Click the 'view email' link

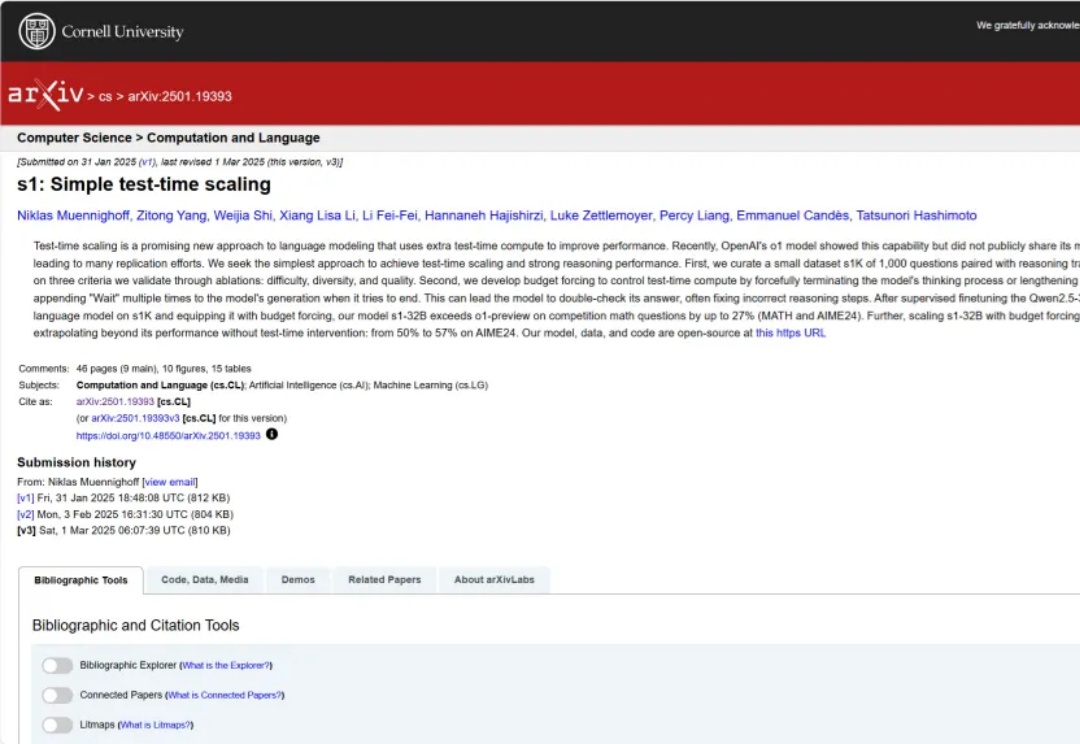pyautogui.click(x=170, y=482)
